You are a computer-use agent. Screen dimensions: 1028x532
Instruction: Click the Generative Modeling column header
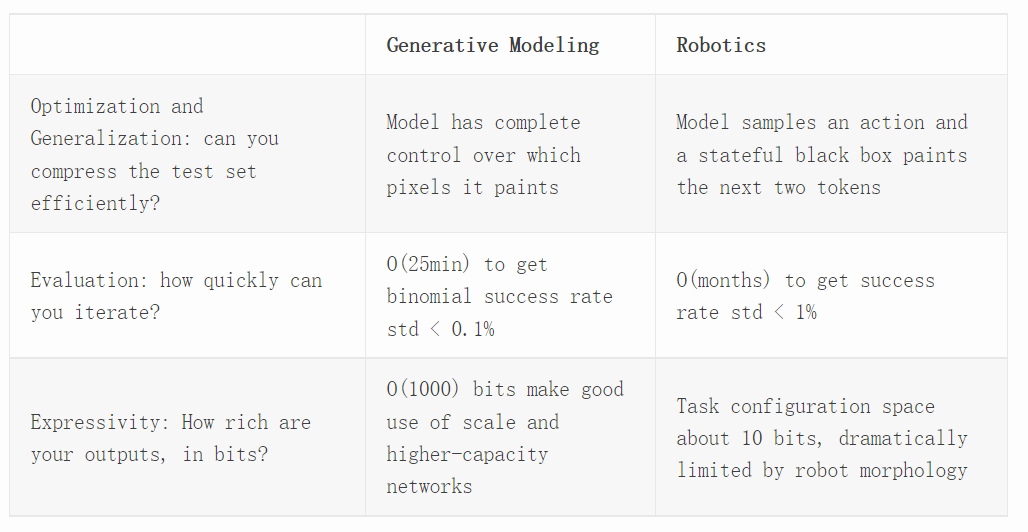[493, 45]
